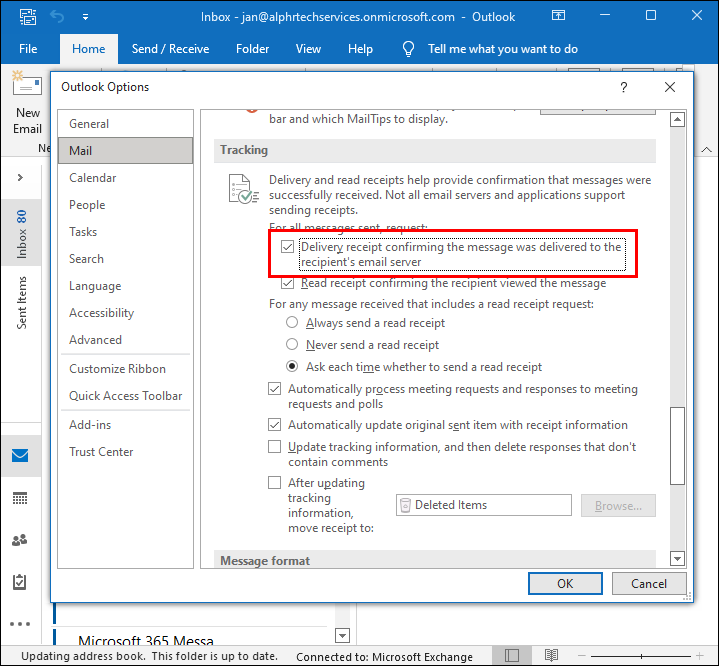Select the Calendar options category
The width and height of the screenshot is (719, 666).
tap(125, 178)
